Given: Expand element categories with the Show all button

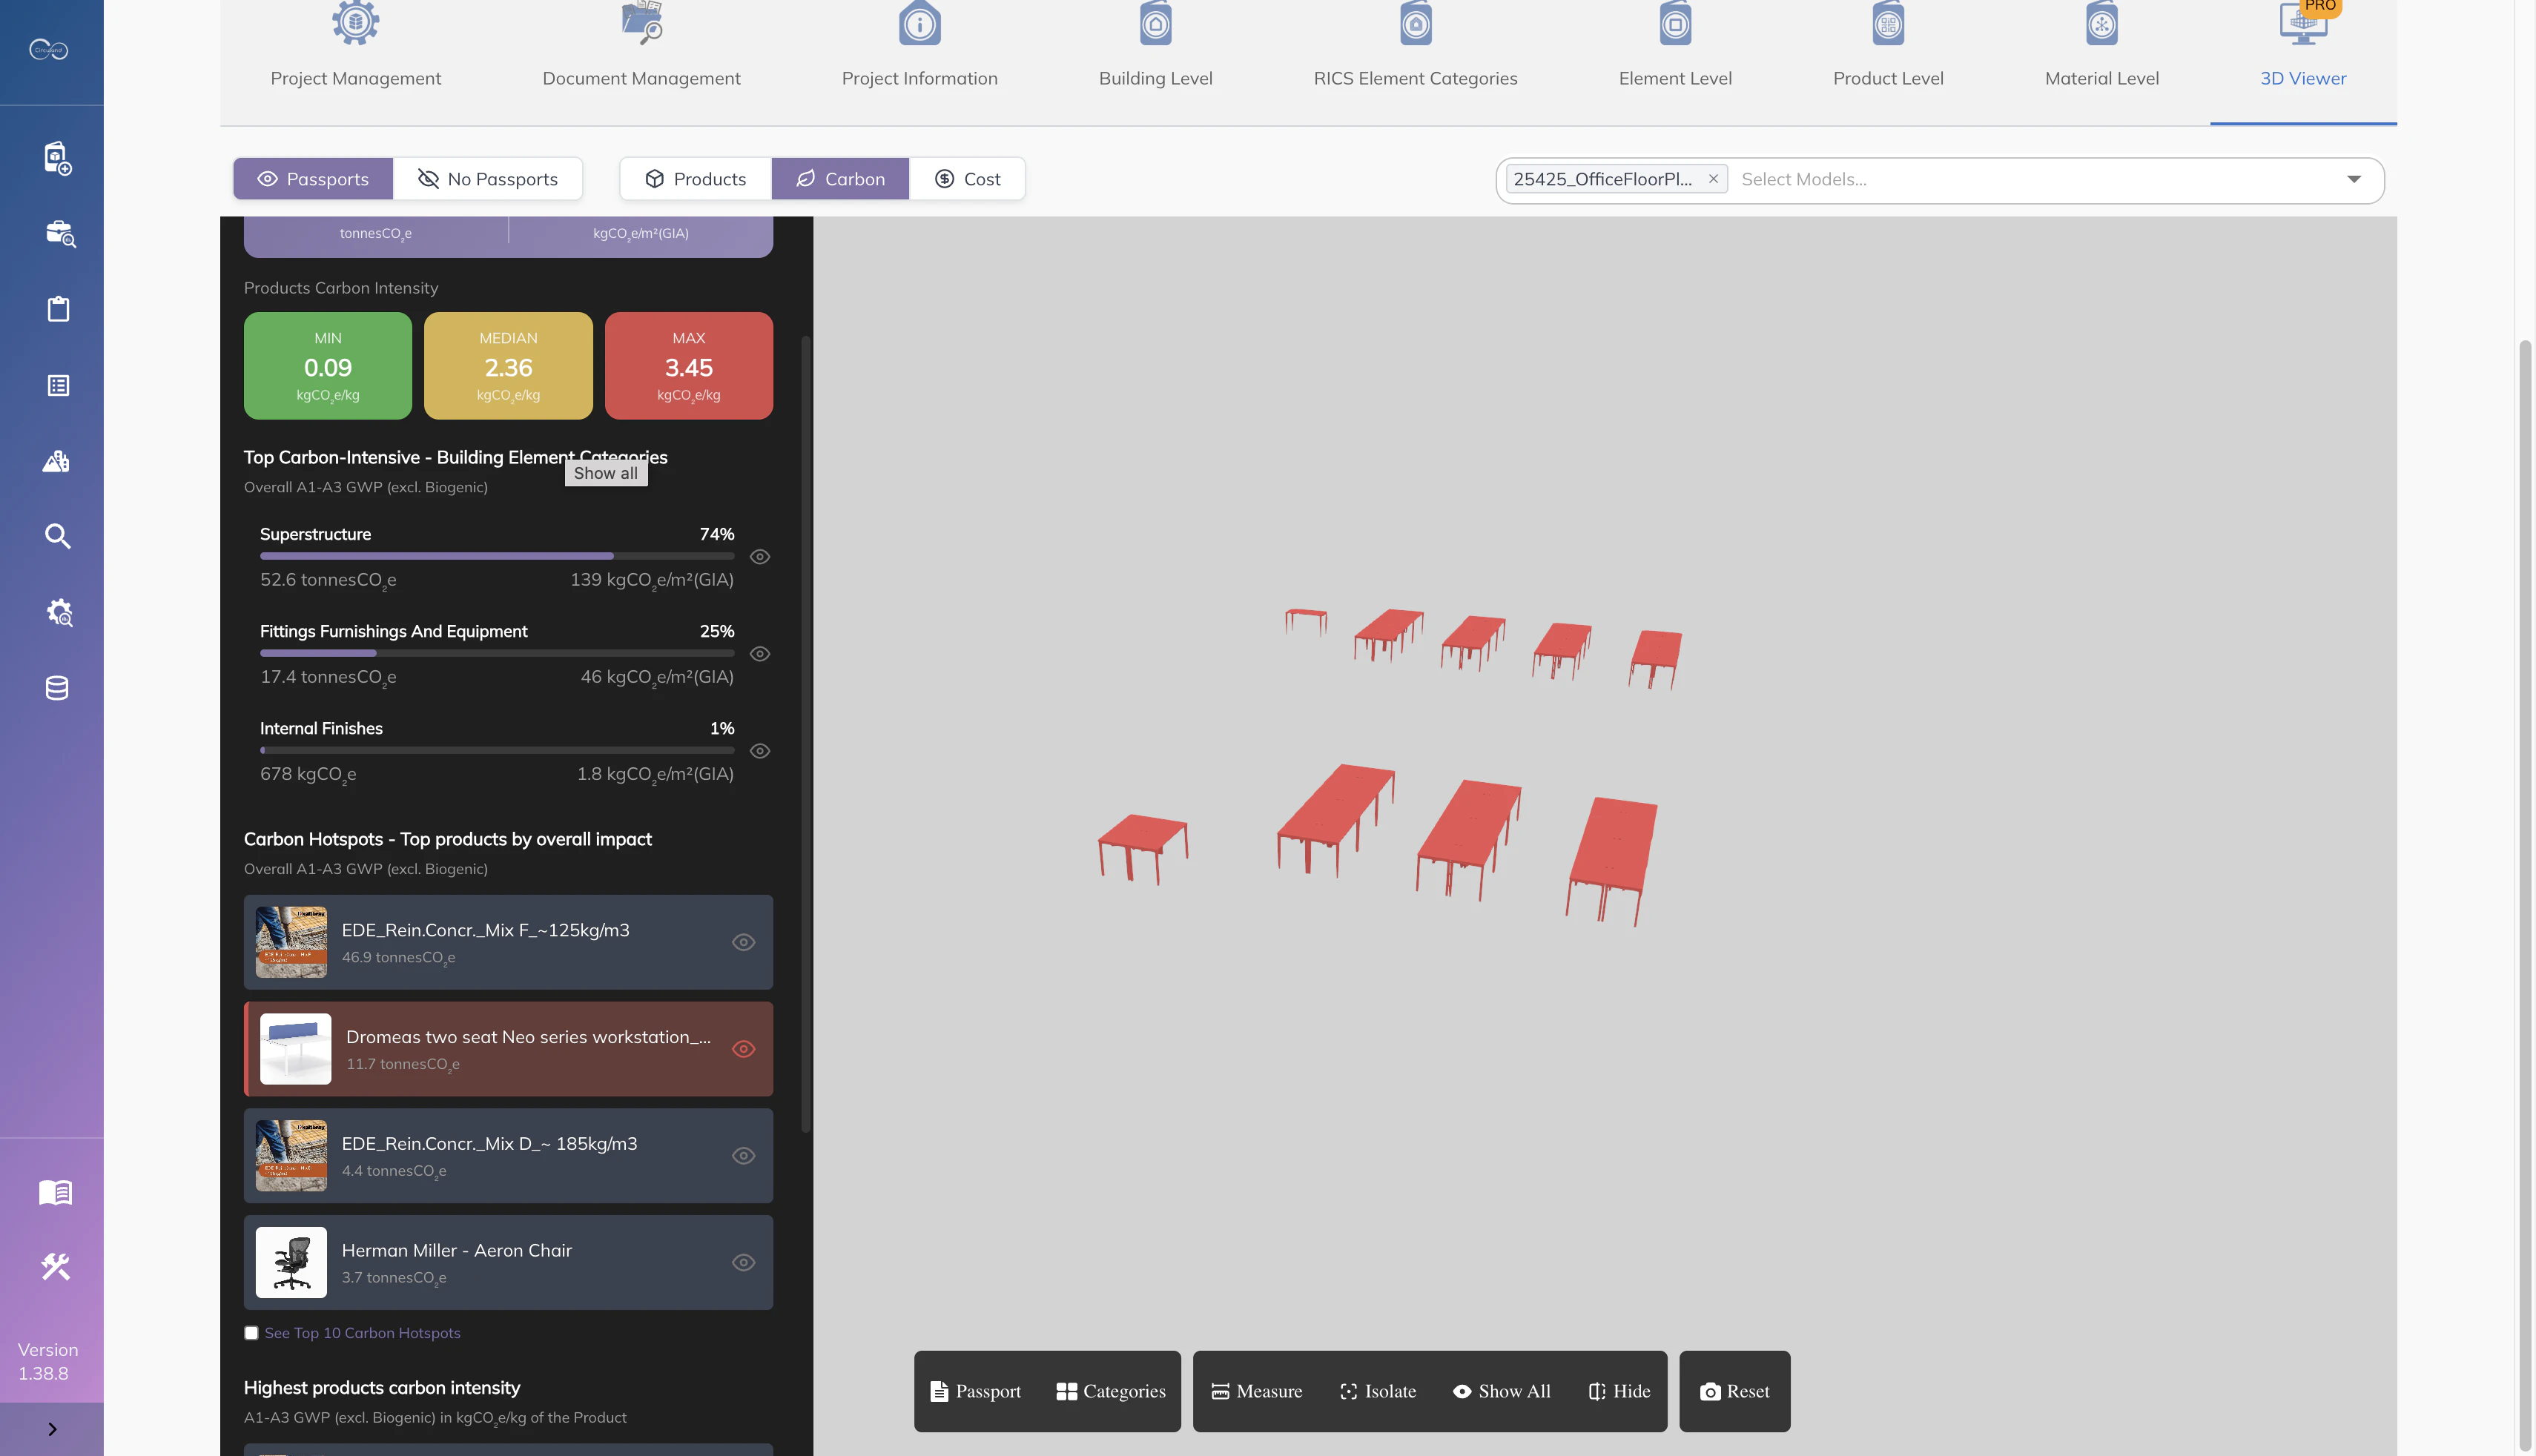Looking at the screenshot, I should coord(606,473).
